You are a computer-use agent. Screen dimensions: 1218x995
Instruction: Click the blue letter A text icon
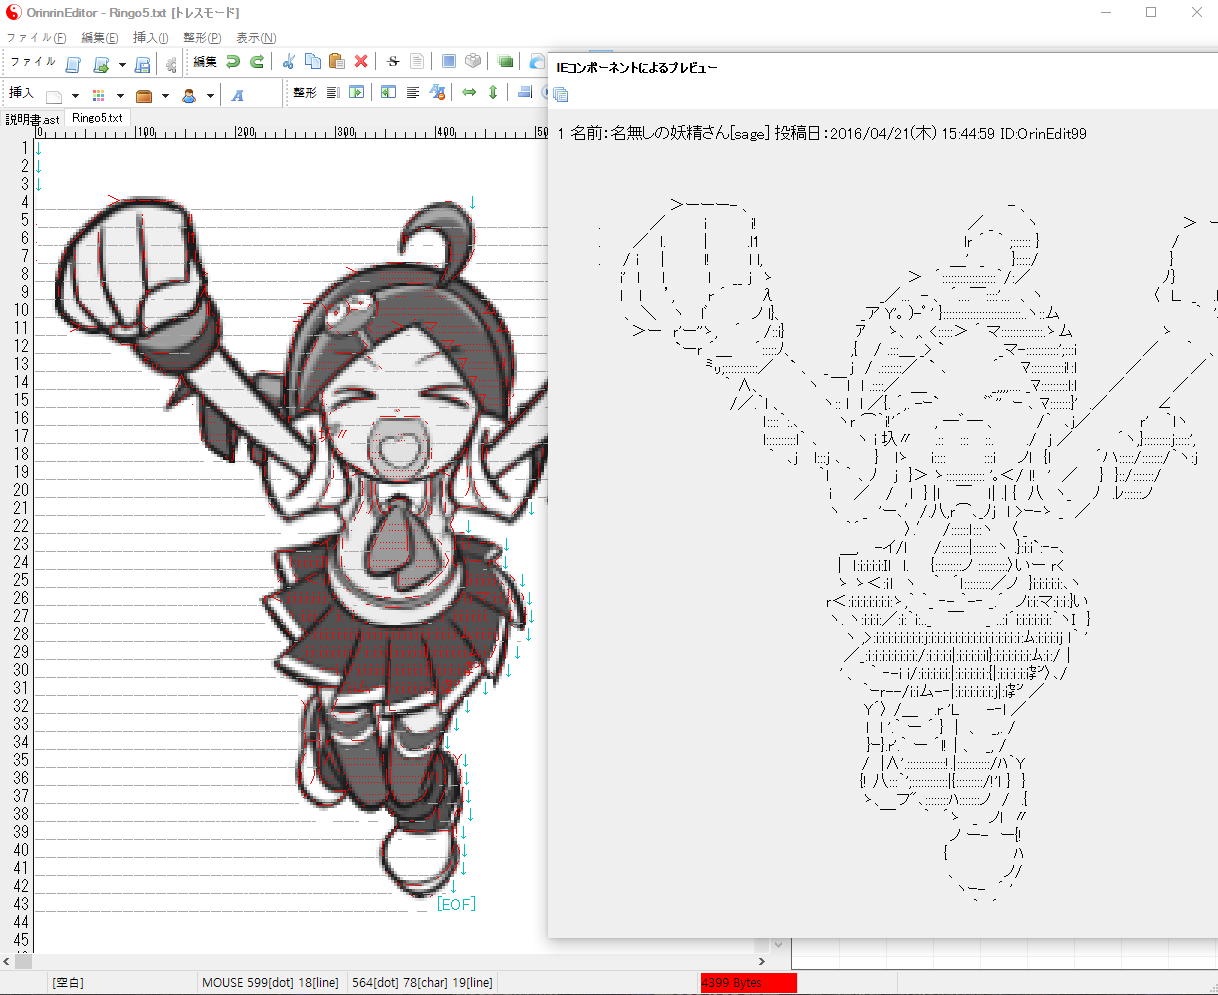point(238,95)
